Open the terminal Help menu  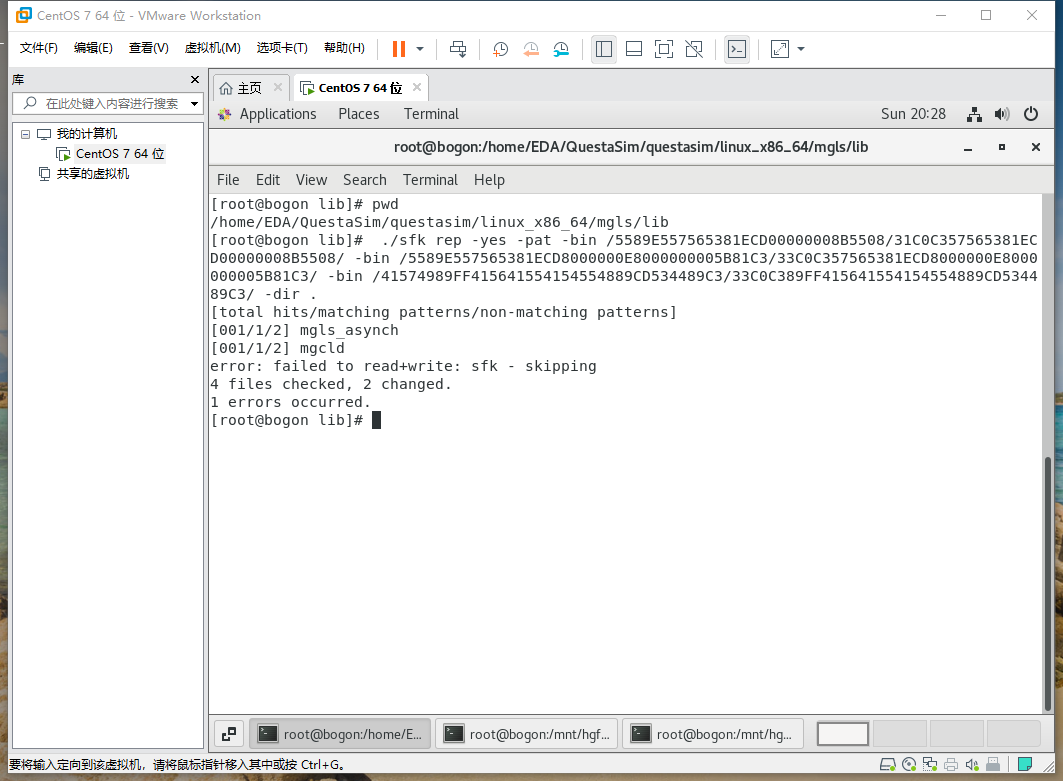(x=489, y=180)
